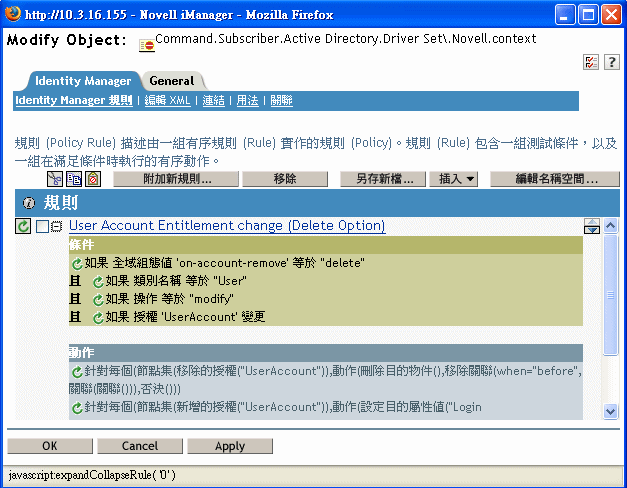Click the rules list scrollbar down arrow
The height and width of the screenshot is (488, 627).
coord(610,411)
